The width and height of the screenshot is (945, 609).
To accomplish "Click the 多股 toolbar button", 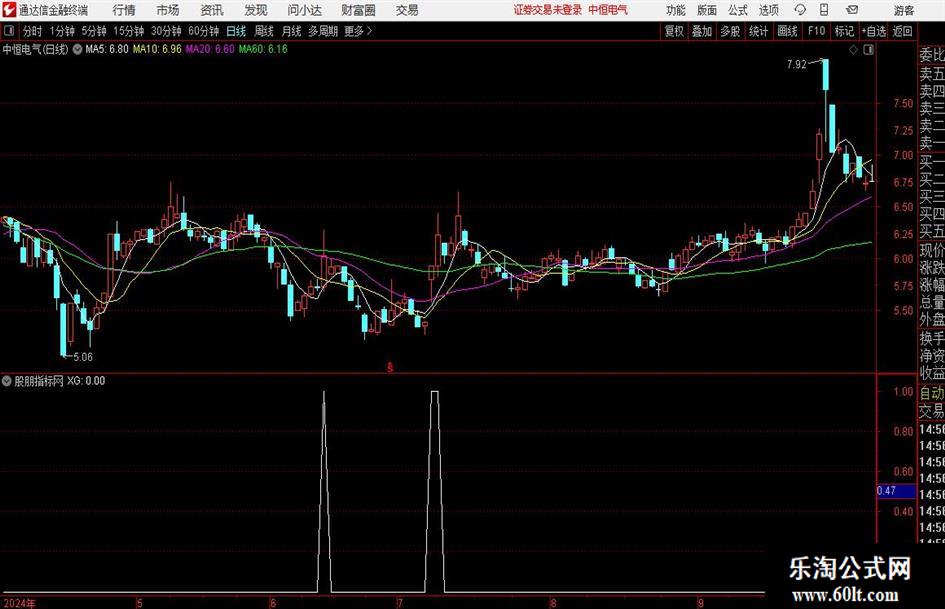I will pyautogui.click(x=730, y=31).
